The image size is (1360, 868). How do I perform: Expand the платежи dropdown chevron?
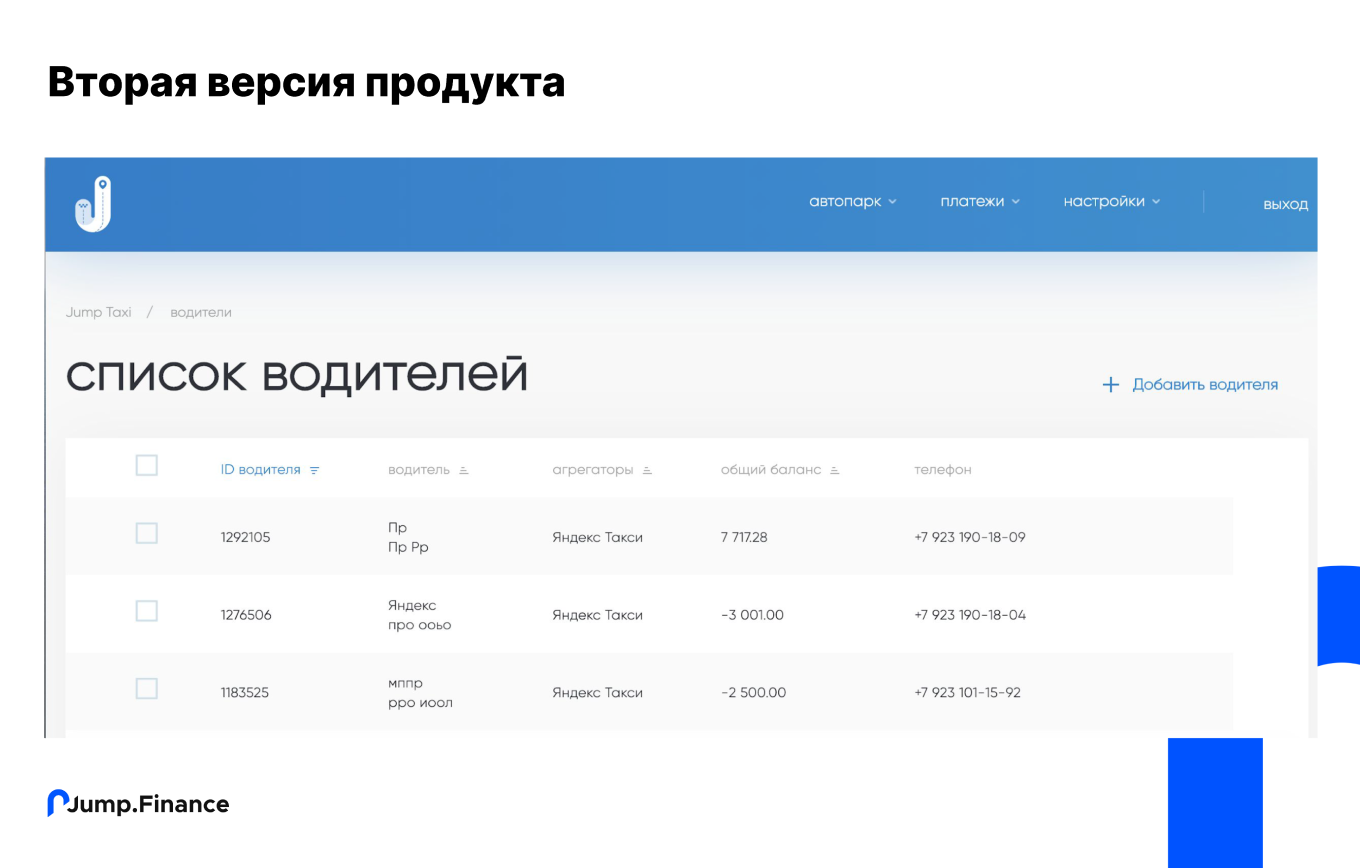1017,201
